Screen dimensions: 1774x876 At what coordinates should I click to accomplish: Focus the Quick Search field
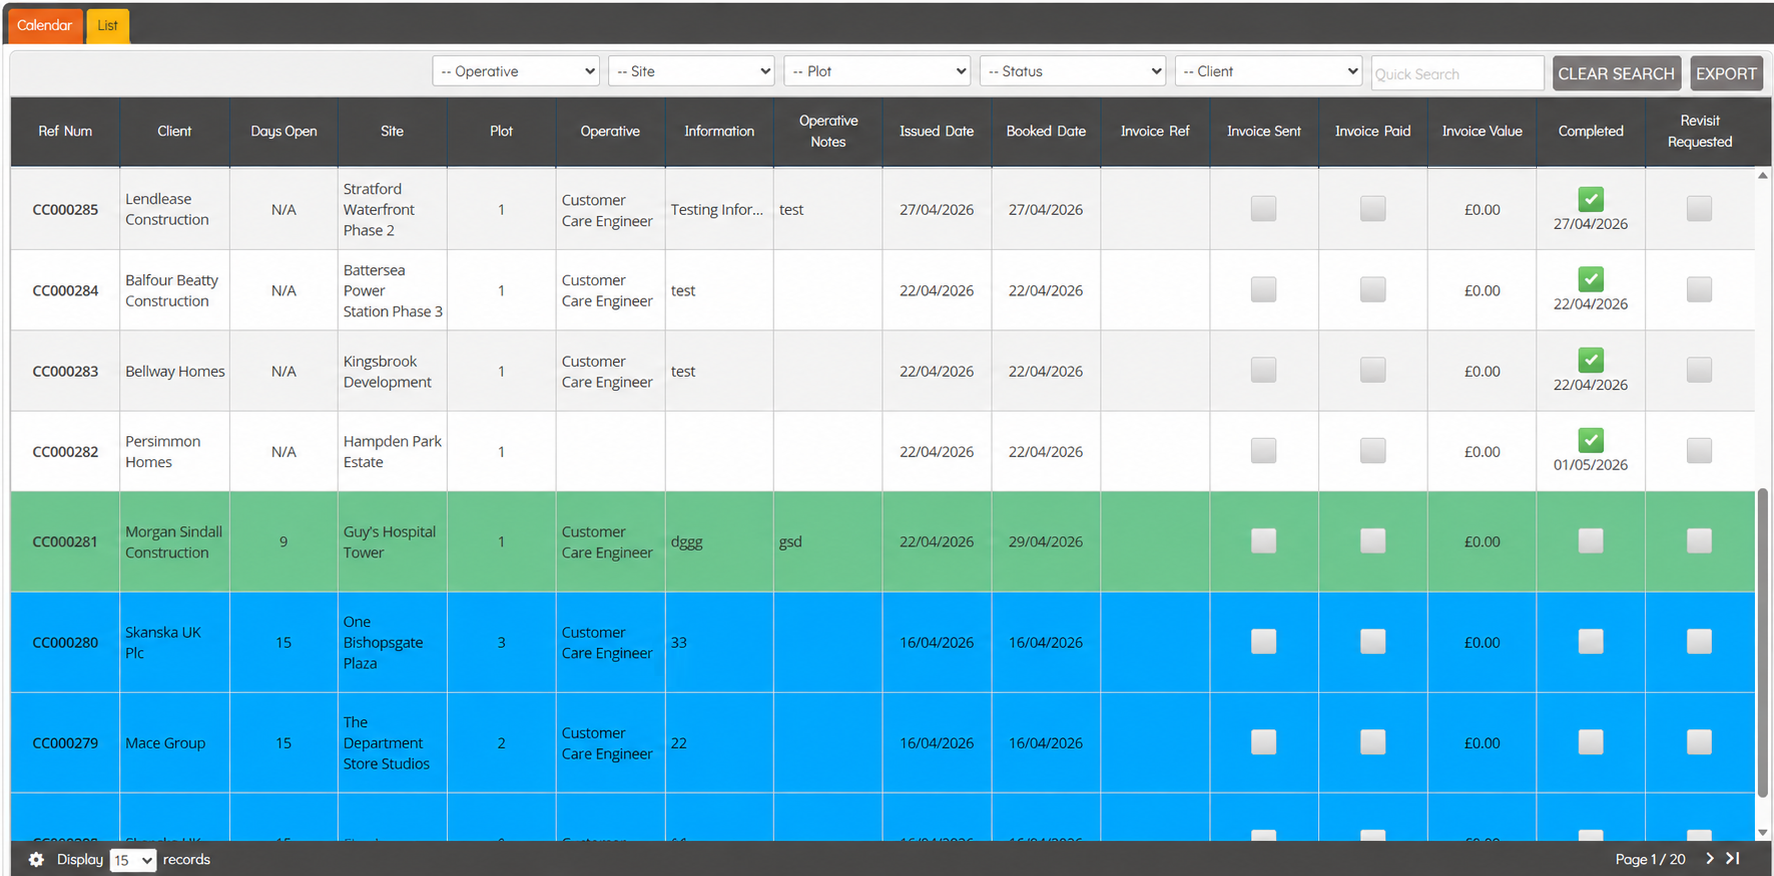click(x=1457, y=73)
